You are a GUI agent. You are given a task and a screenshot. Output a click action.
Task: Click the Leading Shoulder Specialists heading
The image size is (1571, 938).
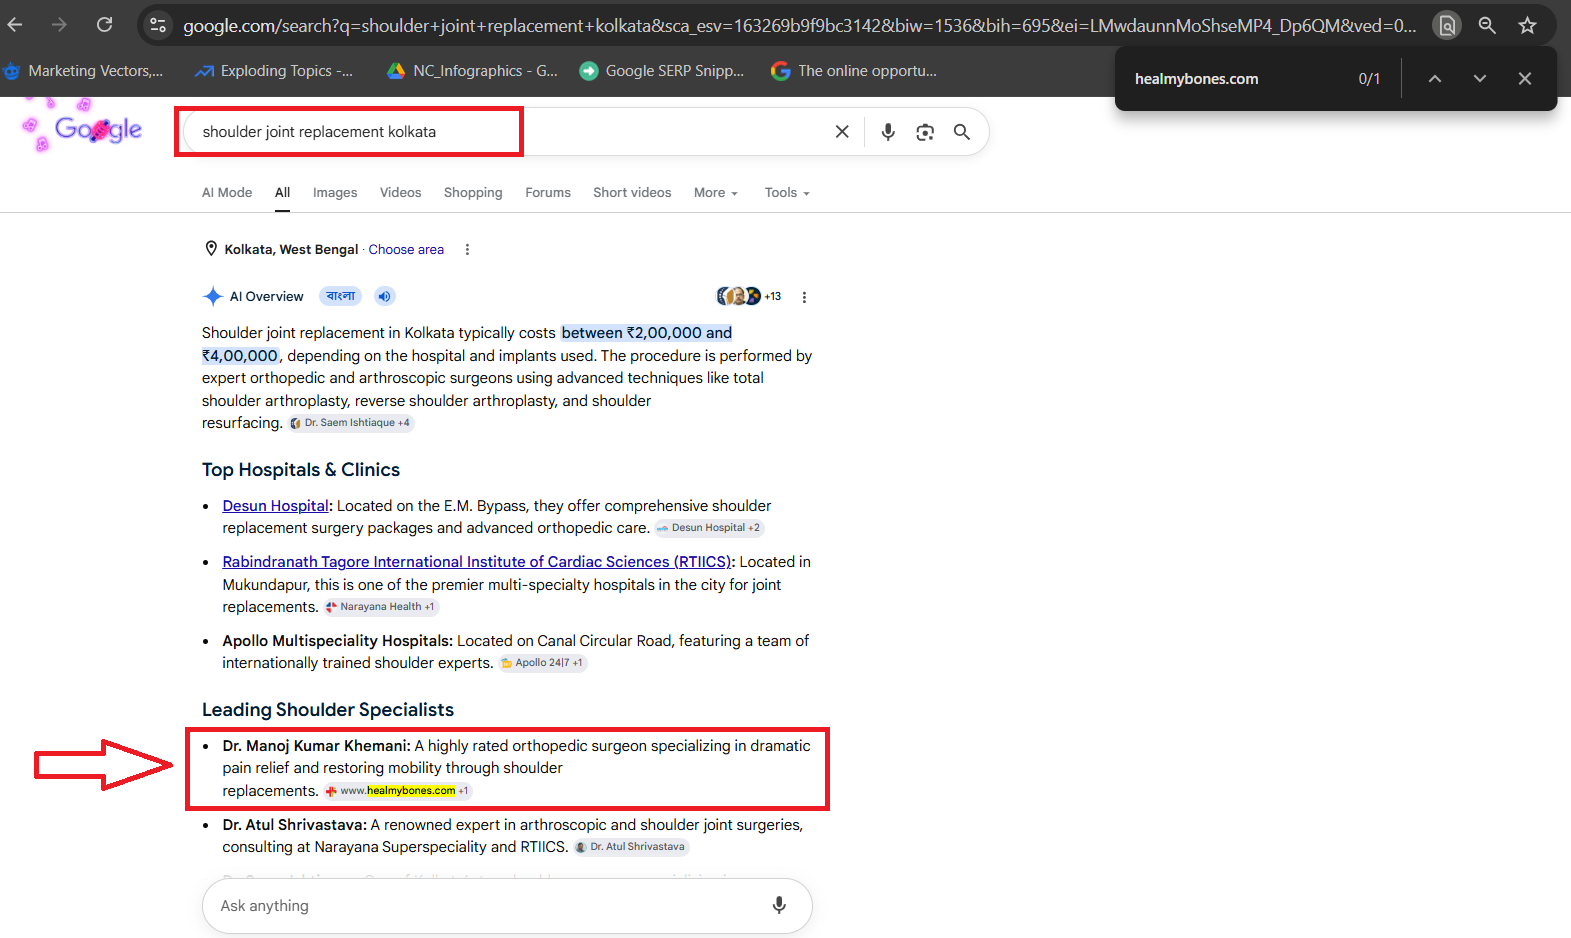click(x=328, y=710)
